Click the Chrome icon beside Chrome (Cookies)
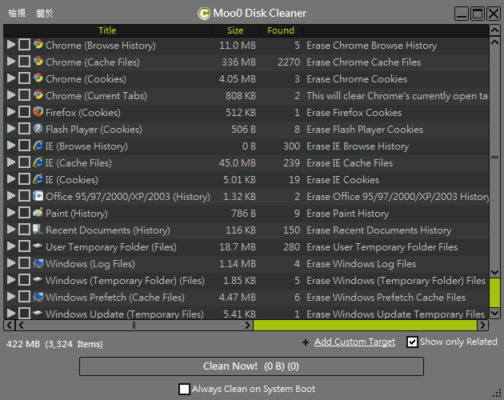 [x=38, y=78]
